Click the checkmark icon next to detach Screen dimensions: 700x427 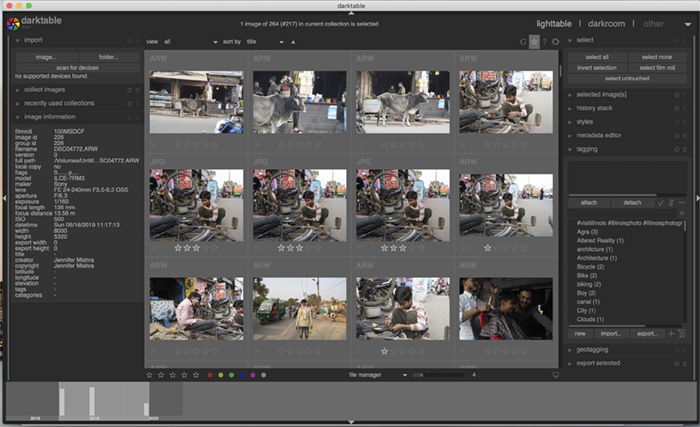[661, 203]
